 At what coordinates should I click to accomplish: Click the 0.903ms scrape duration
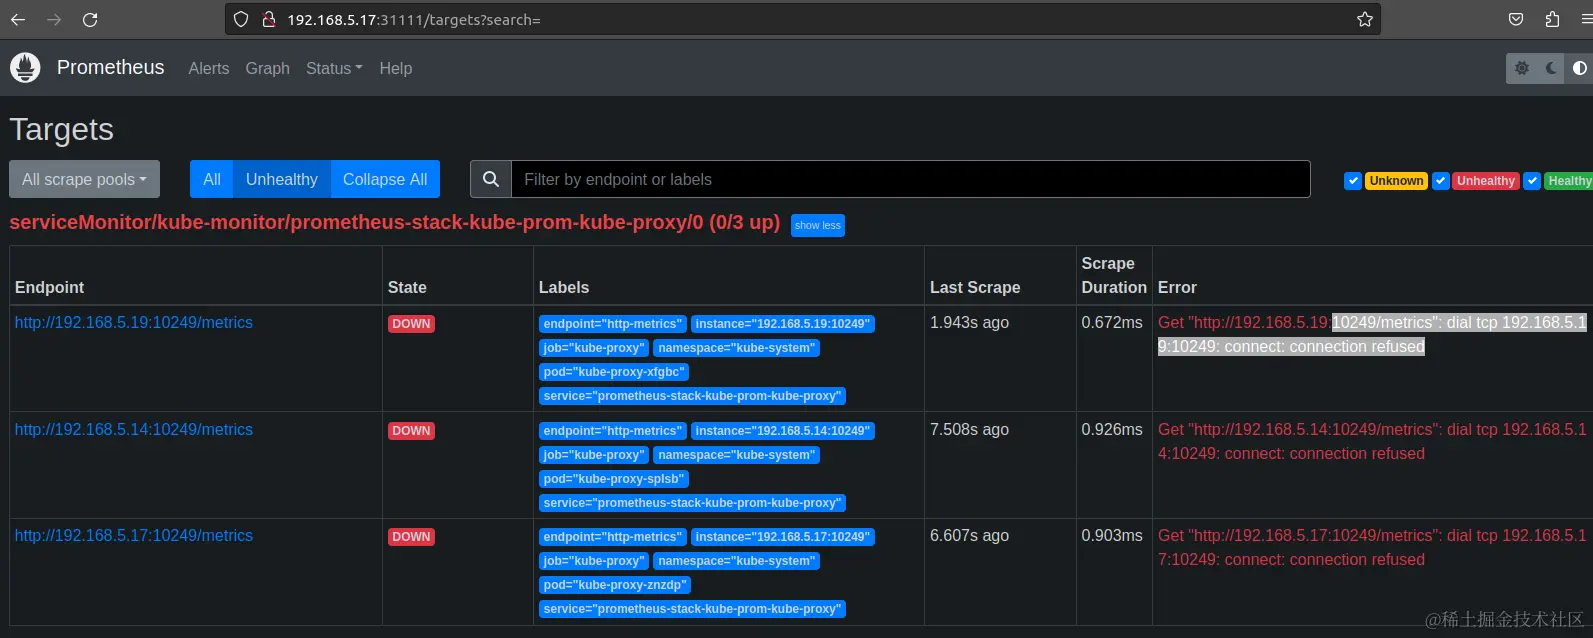tap(1112, 535)
